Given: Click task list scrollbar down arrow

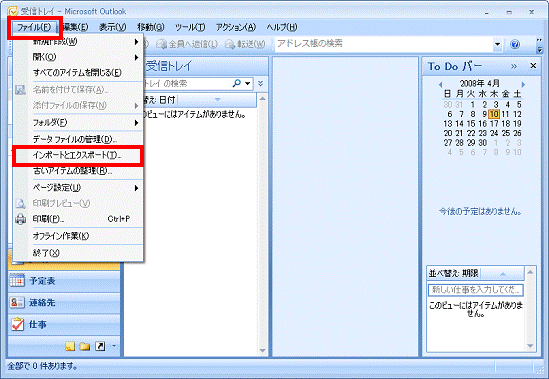Looking at the screenshot, I should tap(530, 346).
